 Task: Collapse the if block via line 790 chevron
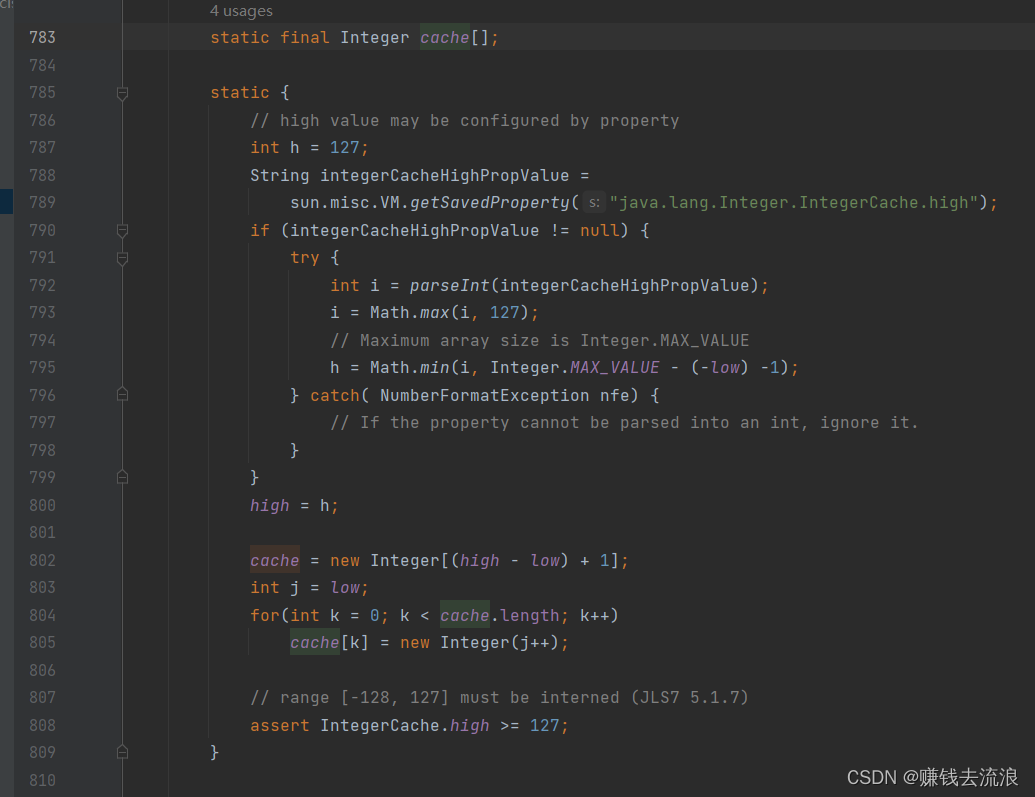[122, 230]
